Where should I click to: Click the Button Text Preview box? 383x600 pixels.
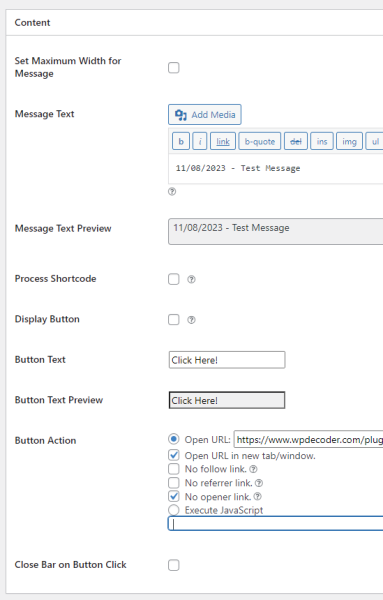tap(227, 400)
